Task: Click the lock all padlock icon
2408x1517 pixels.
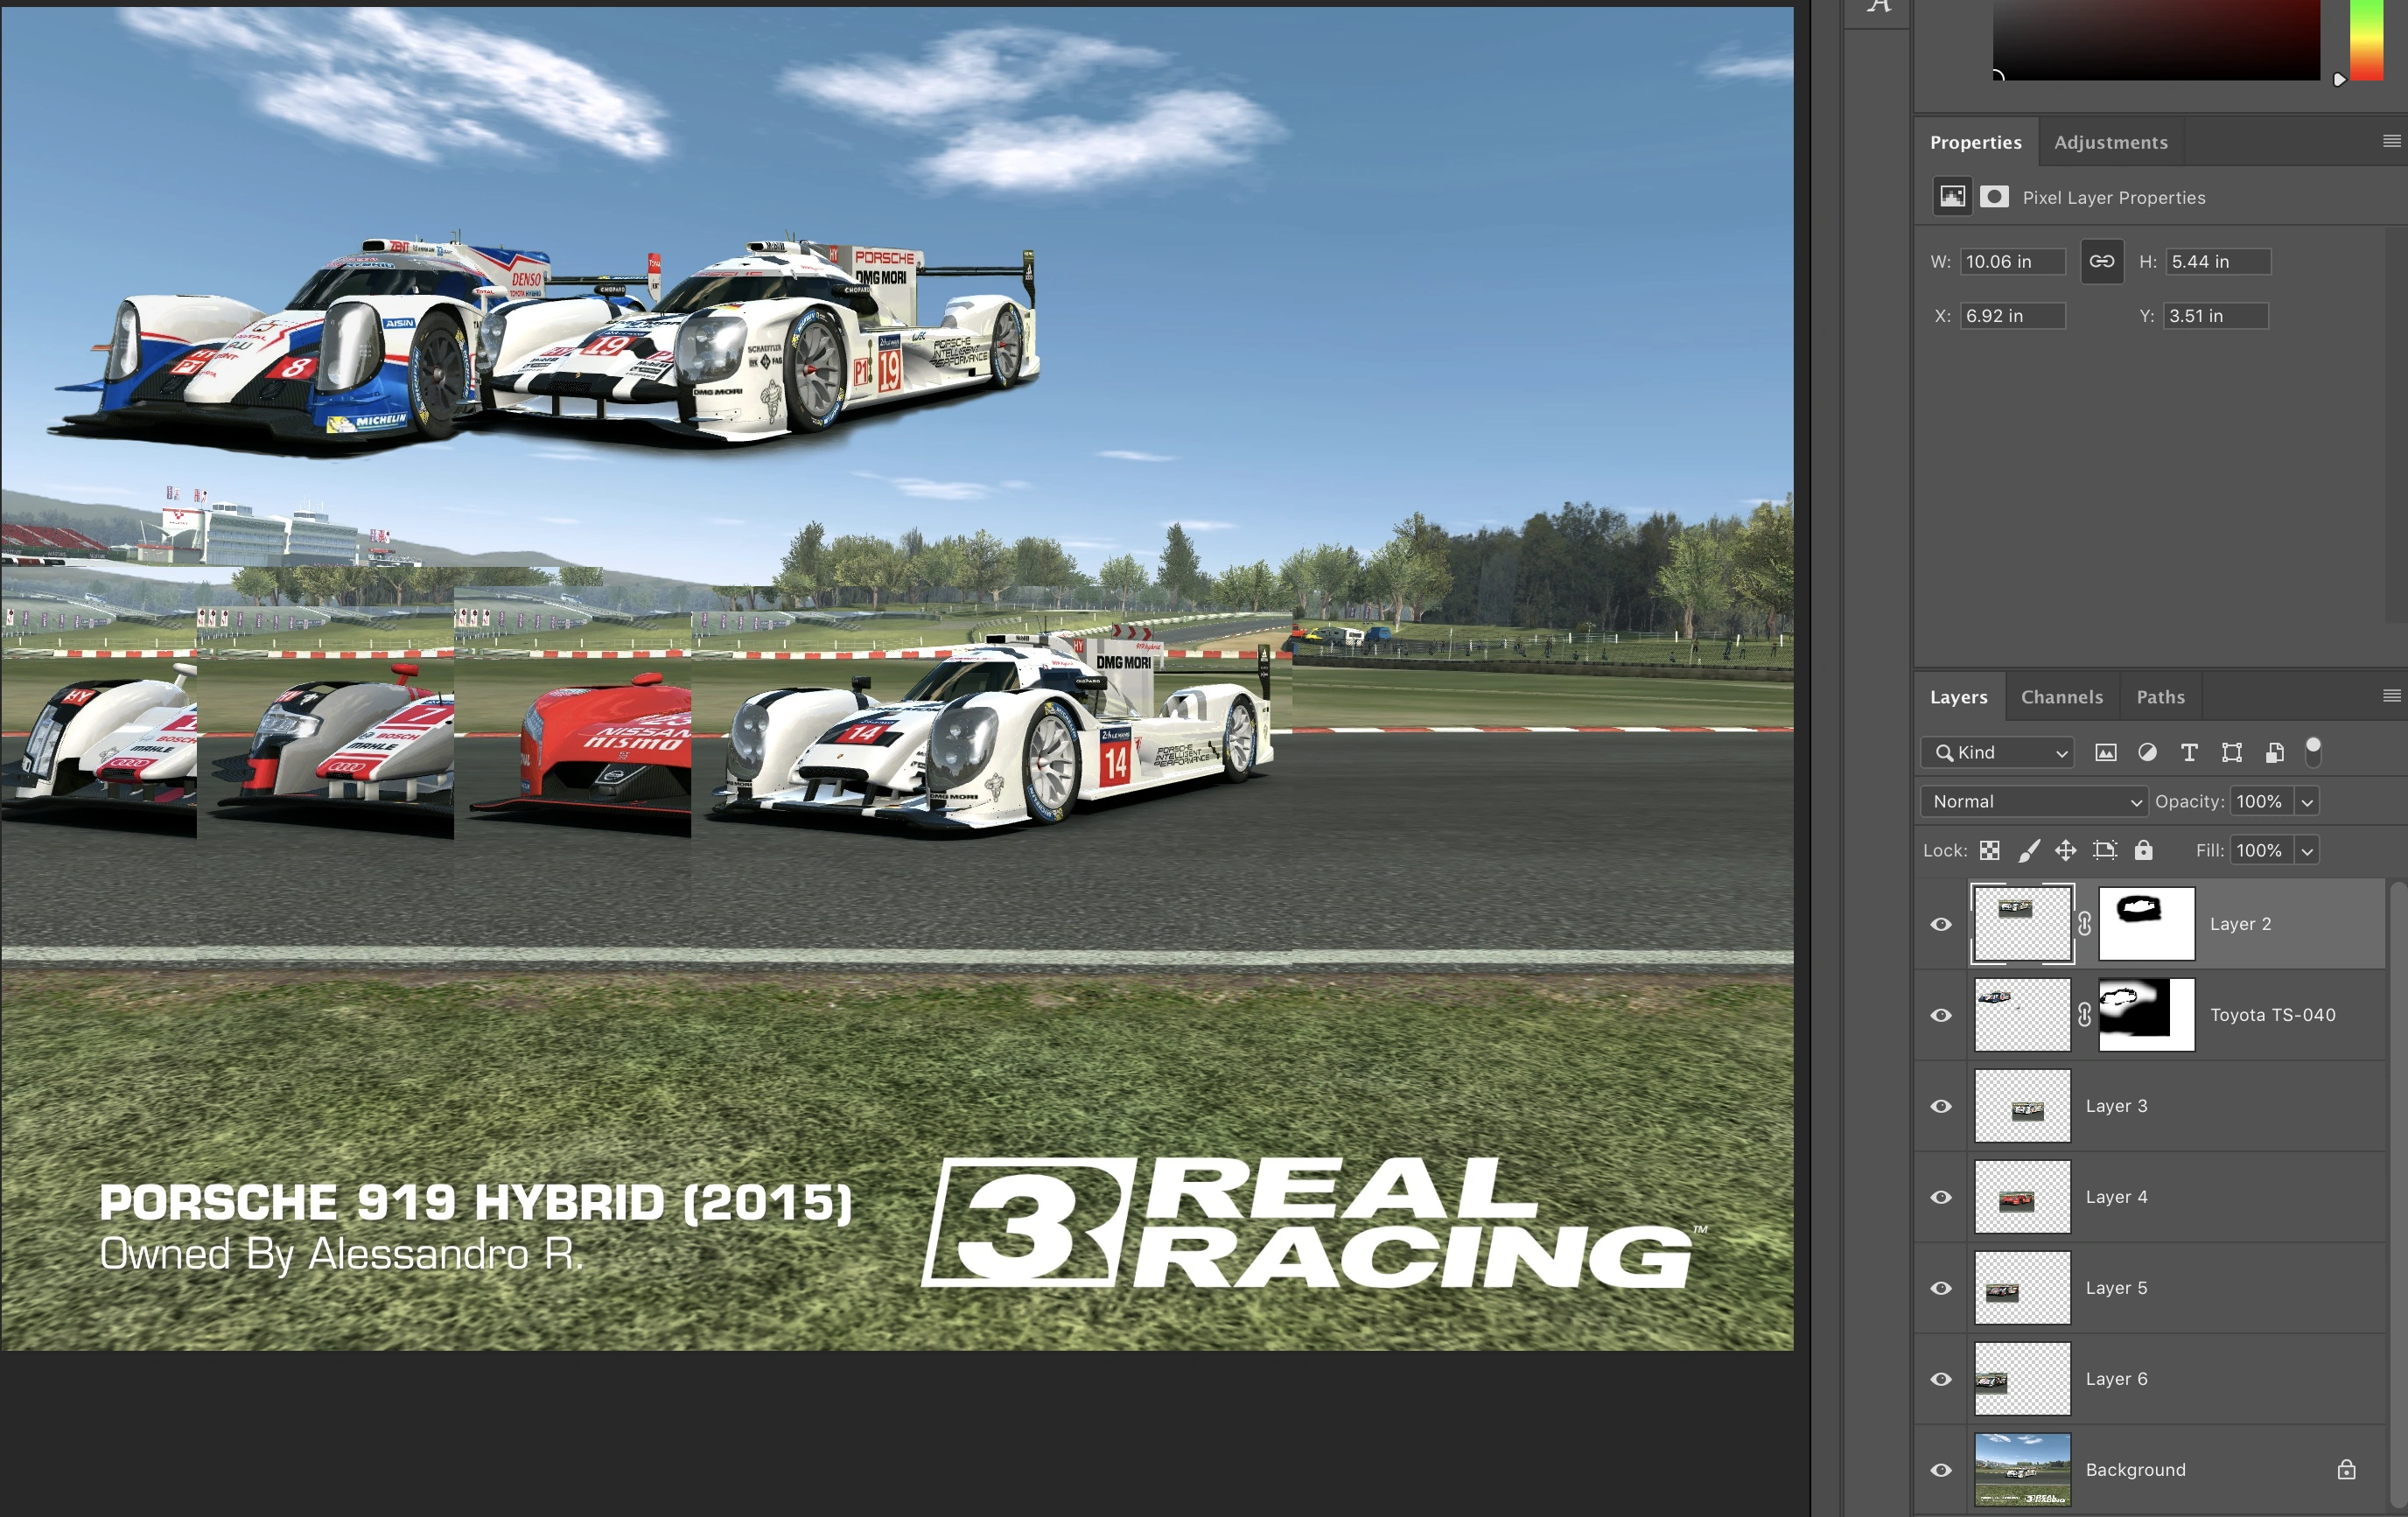Action: 2143,850
